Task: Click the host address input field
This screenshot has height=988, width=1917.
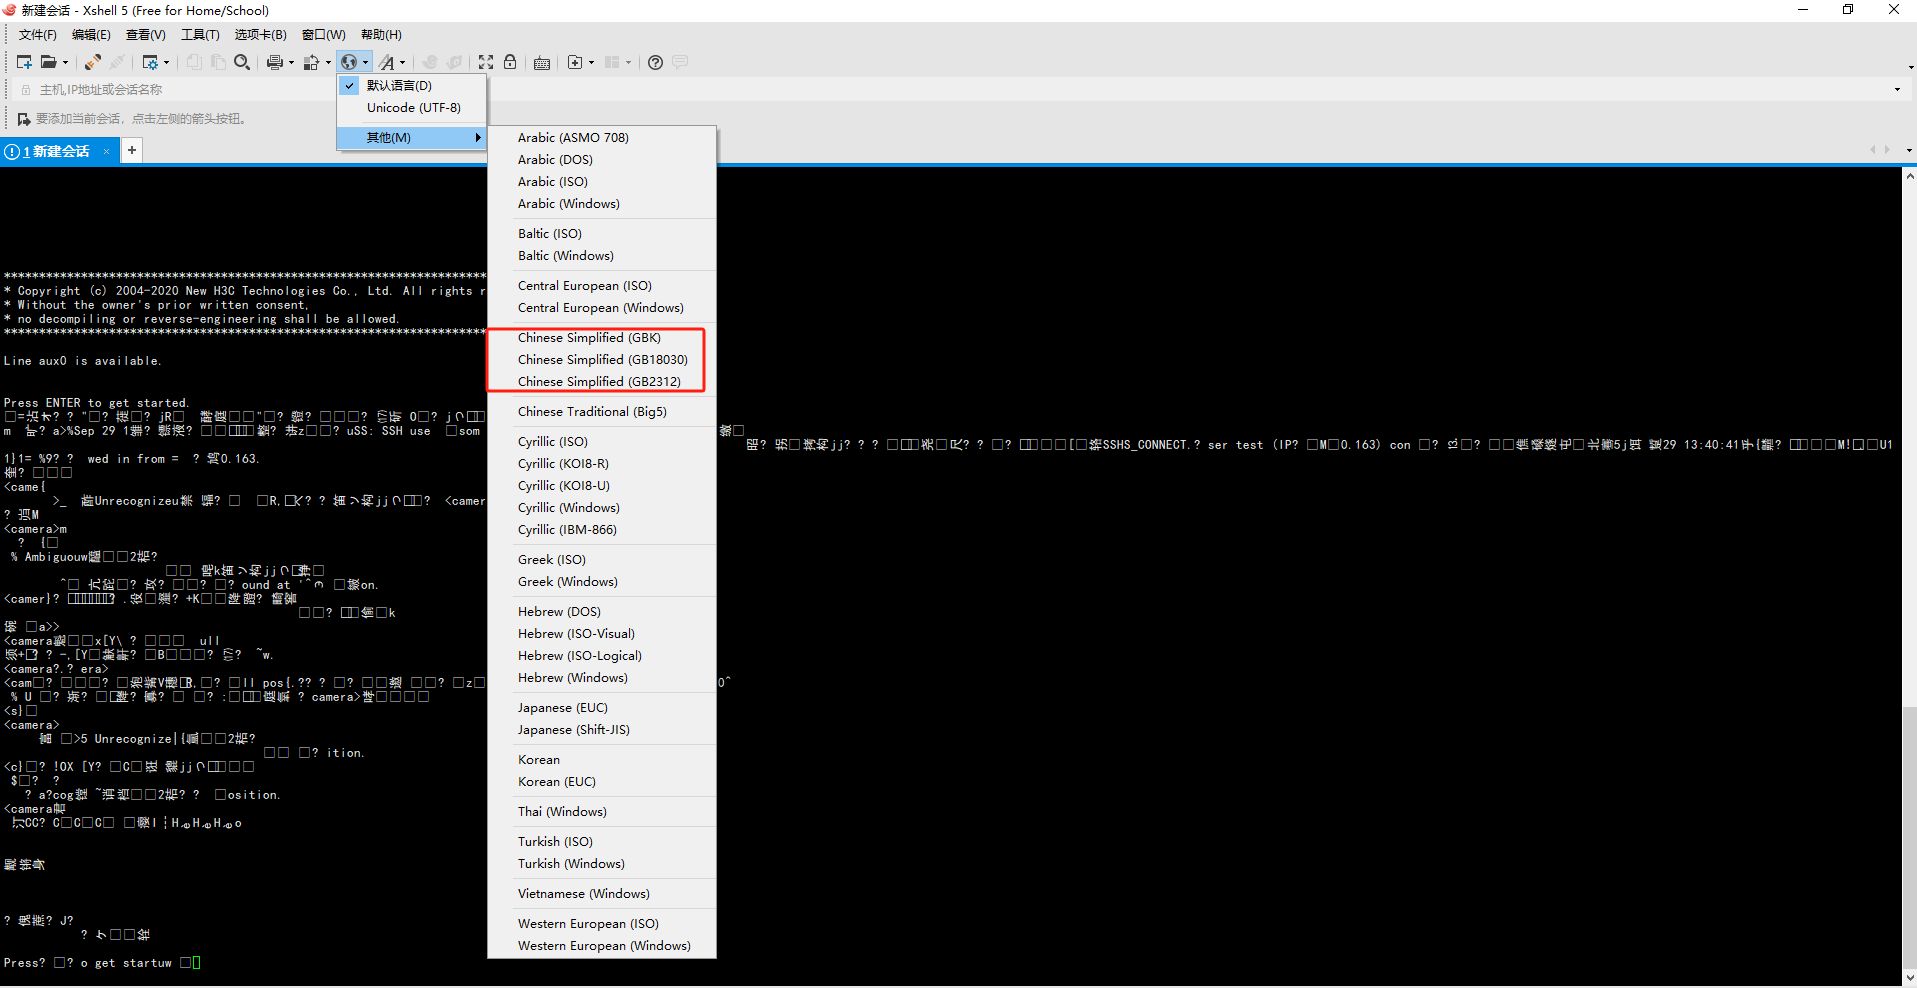Action: [x=960, y=89]
